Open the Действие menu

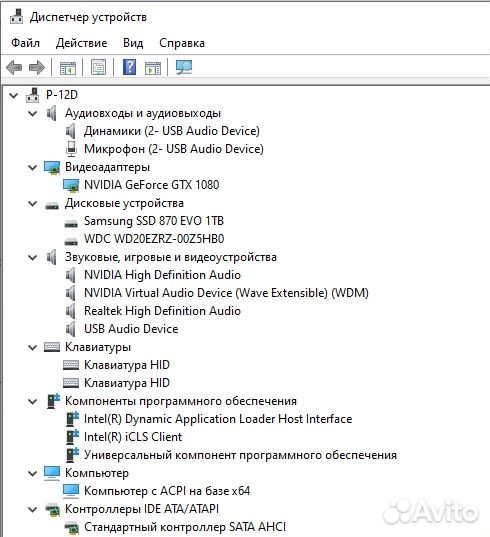81,43
